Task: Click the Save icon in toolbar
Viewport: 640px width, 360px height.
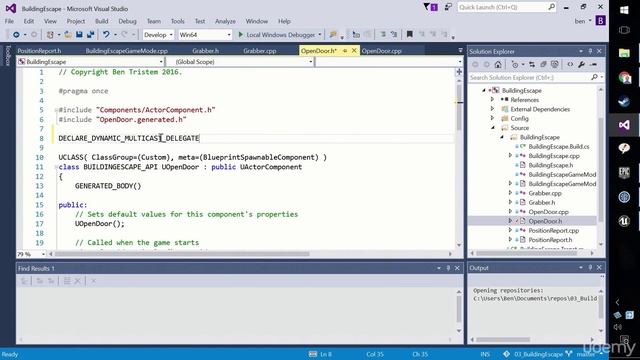Action: [x=79, y=35]
